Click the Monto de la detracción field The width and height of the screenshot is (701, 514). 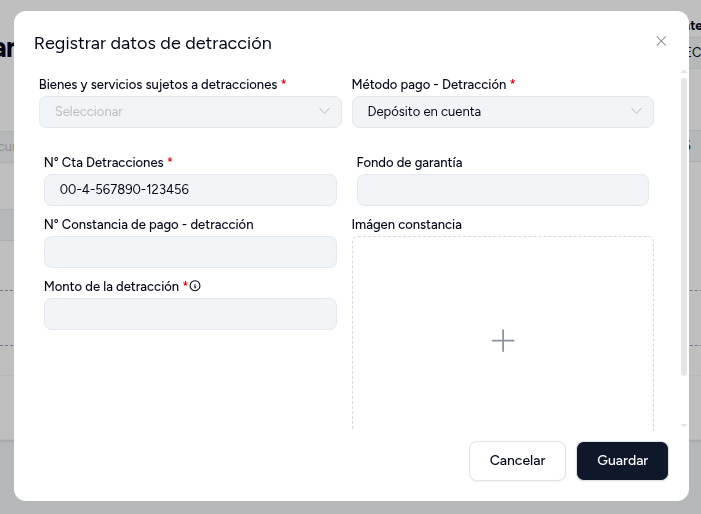click(190, 314)
